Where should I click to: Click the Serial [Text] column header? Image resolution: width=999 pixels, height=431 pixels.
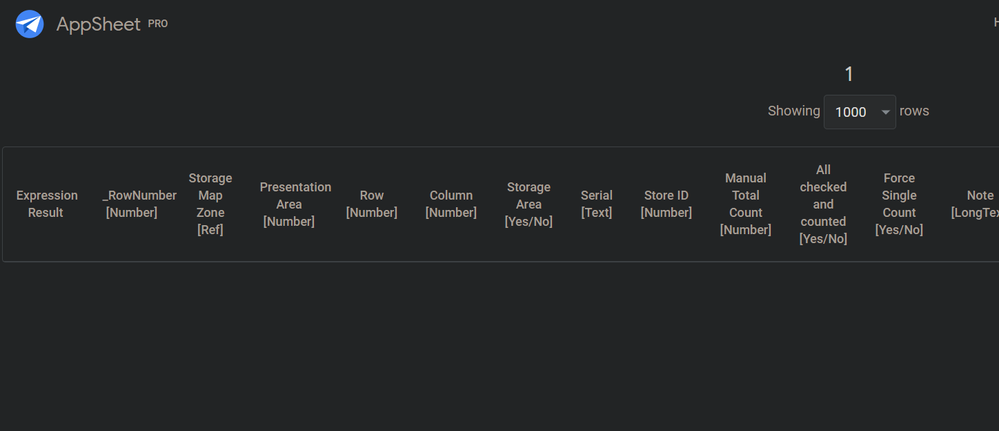pyautogui.click(x=596, y=204)
